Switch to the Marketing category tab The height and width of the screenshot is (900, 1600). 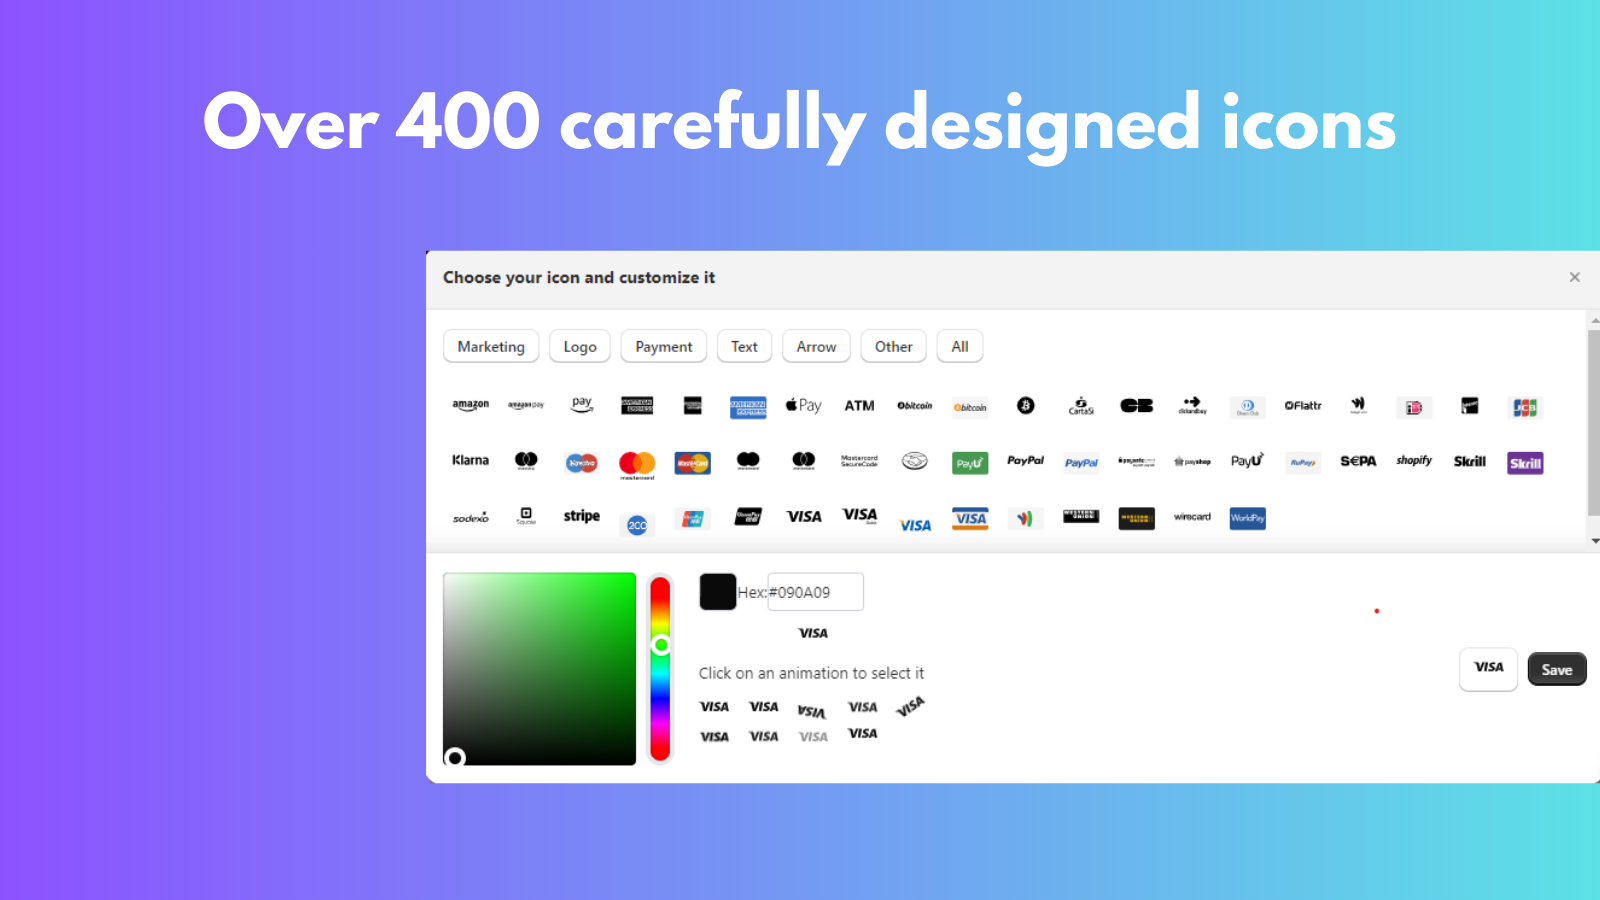point(491,346)
